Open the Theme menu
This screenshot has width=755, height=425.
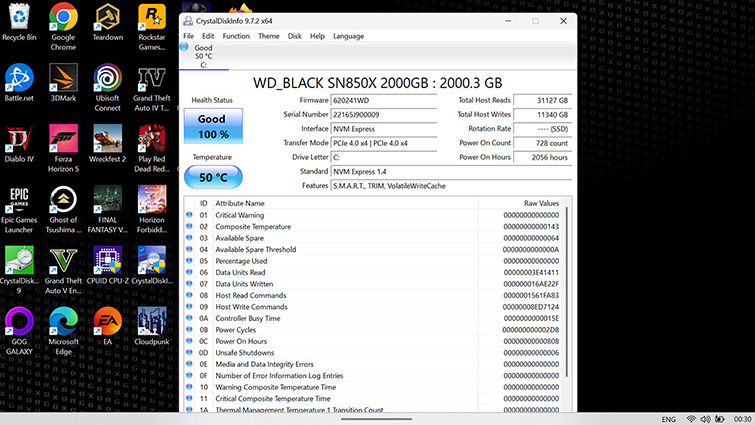pos(269,36)
